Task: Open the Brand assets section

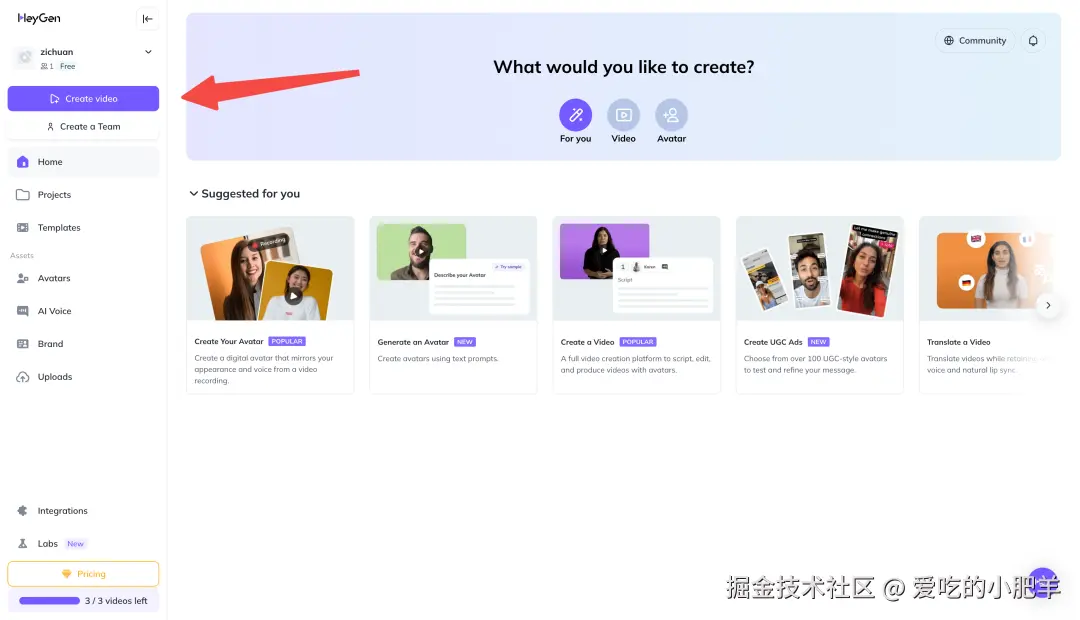Action: 52,343
